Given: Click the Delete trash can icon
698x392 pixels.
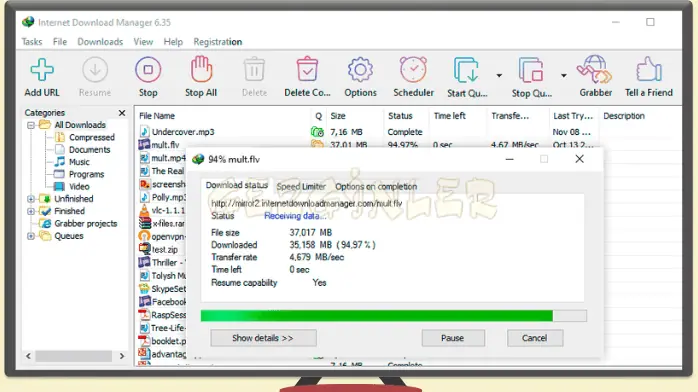Looking at the screenshot, I should 254,69.
